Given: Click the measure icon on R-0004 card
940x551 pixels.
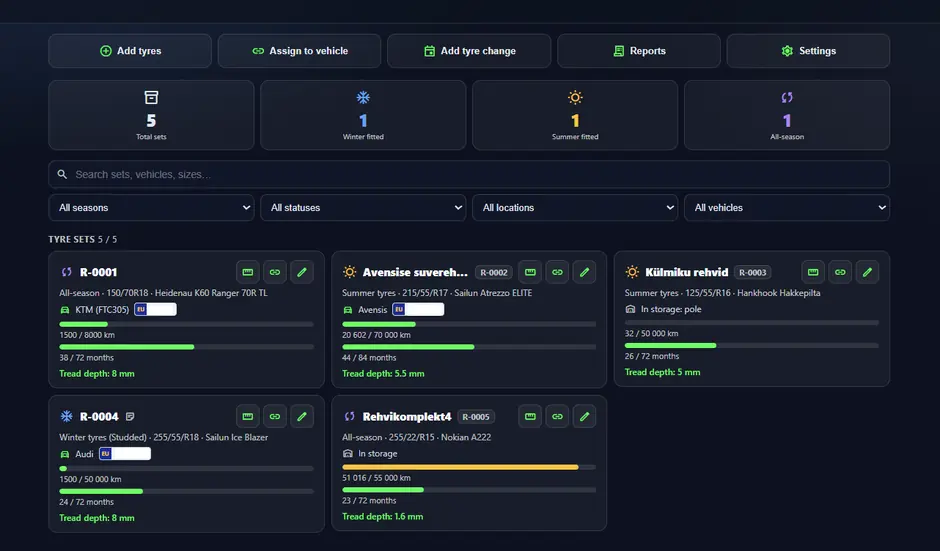Looking at the screenshot, I should 248,416.
